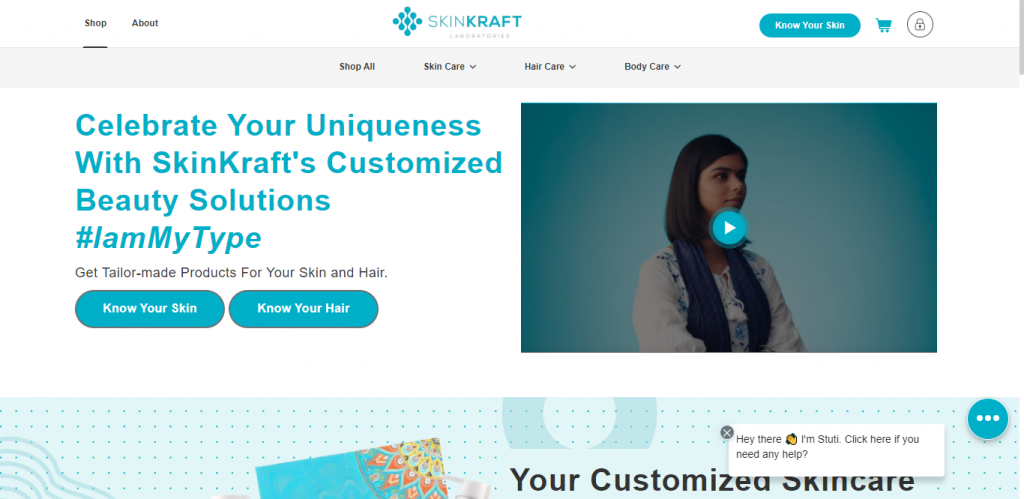Click the lock account icon
Screen dimensions: 1024x499
(920, 25)
